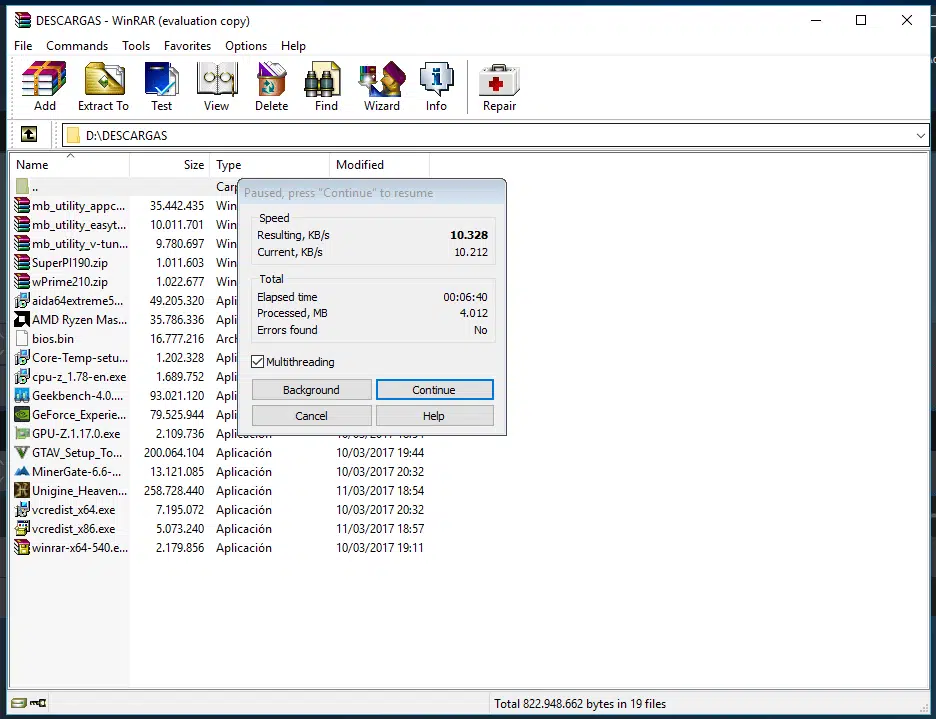Select the bios.bin file icon
The width and height of the screenshot is (936, 719).
(x=22, y=339)
